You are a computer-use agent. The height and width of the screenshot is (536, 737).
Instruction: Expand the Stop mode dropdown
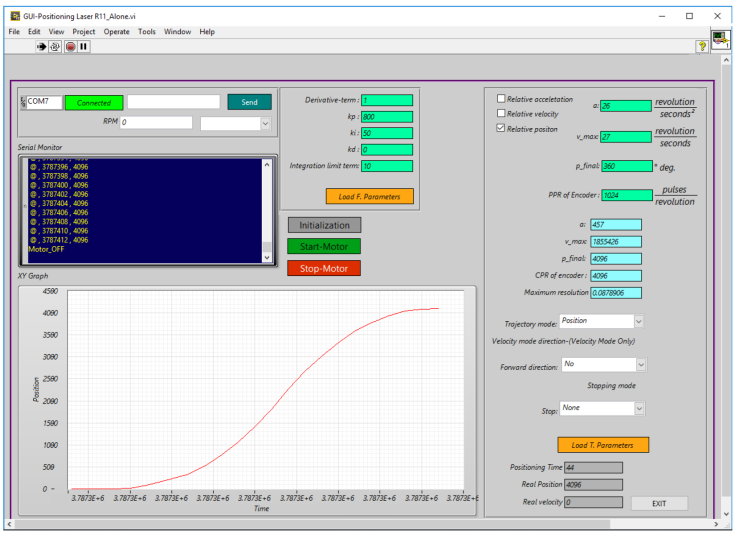[639, 408]
